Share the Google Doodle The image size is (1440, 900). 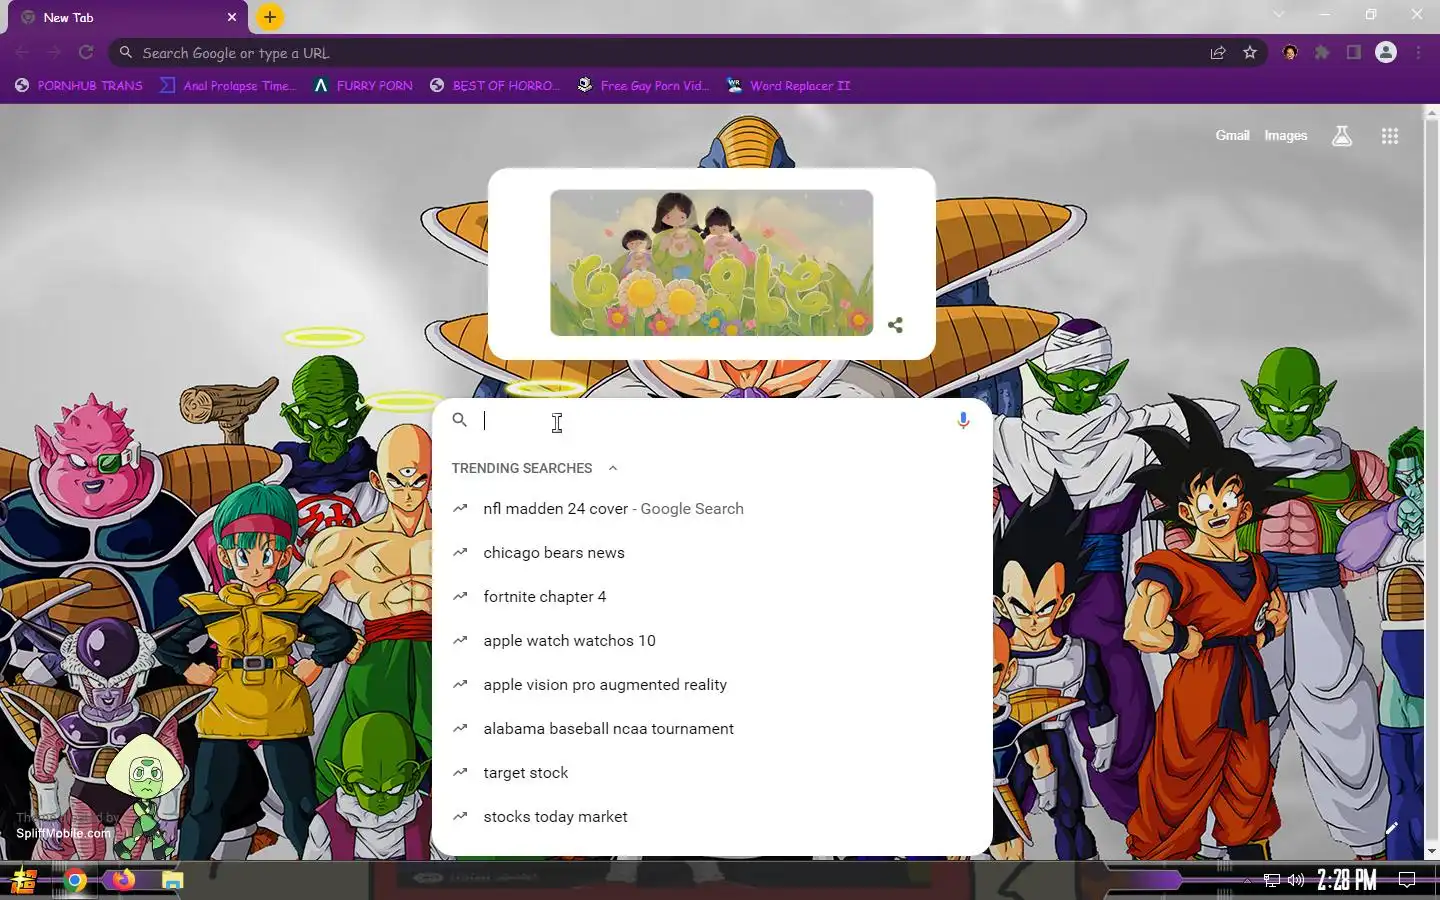[x=895, y=325]
